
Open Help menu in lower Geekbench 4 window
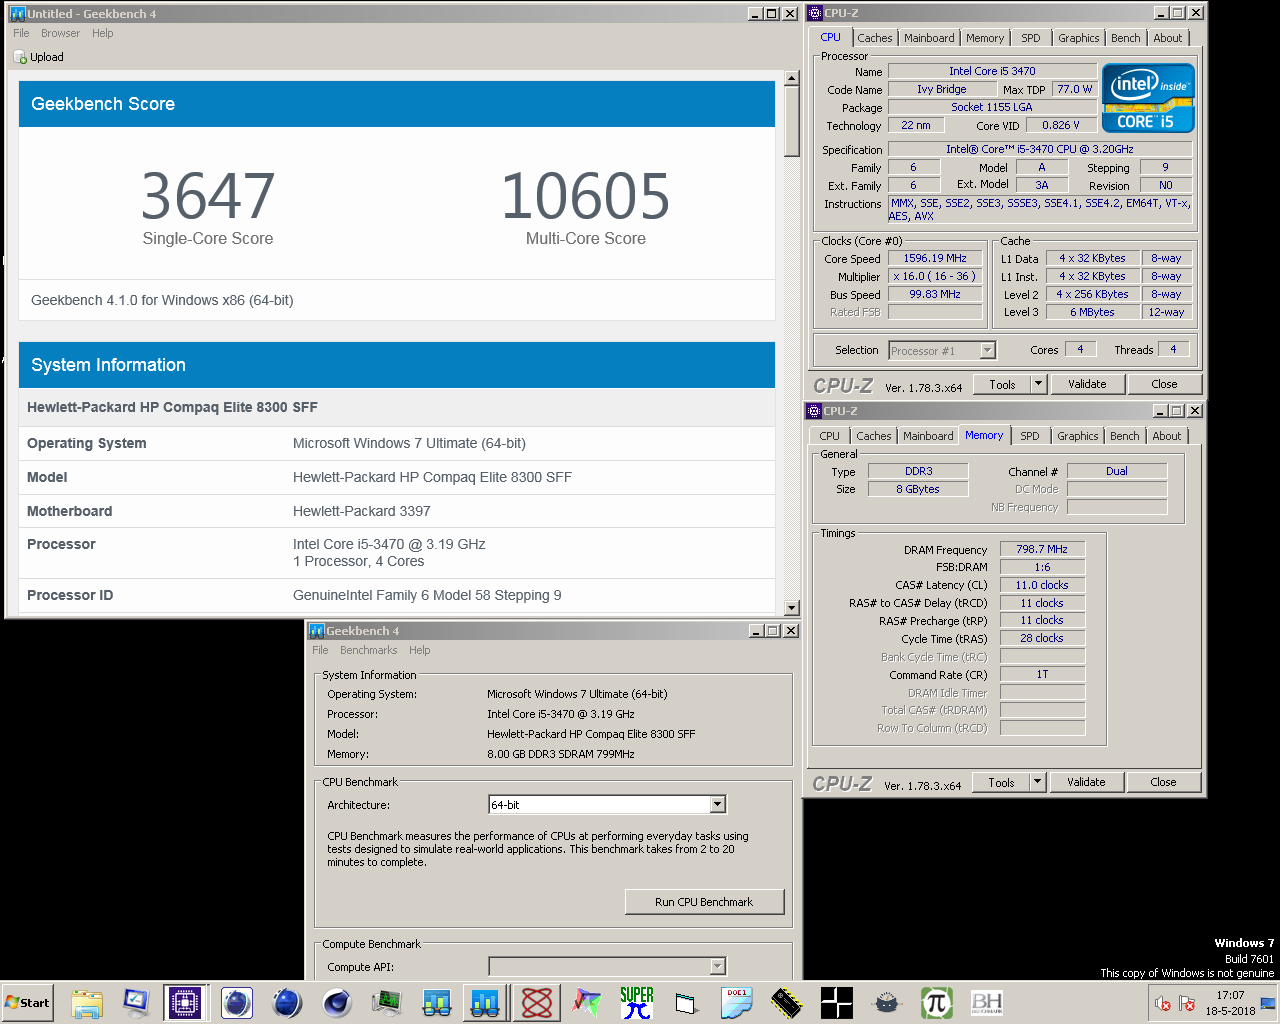click(x=419, y=650)
